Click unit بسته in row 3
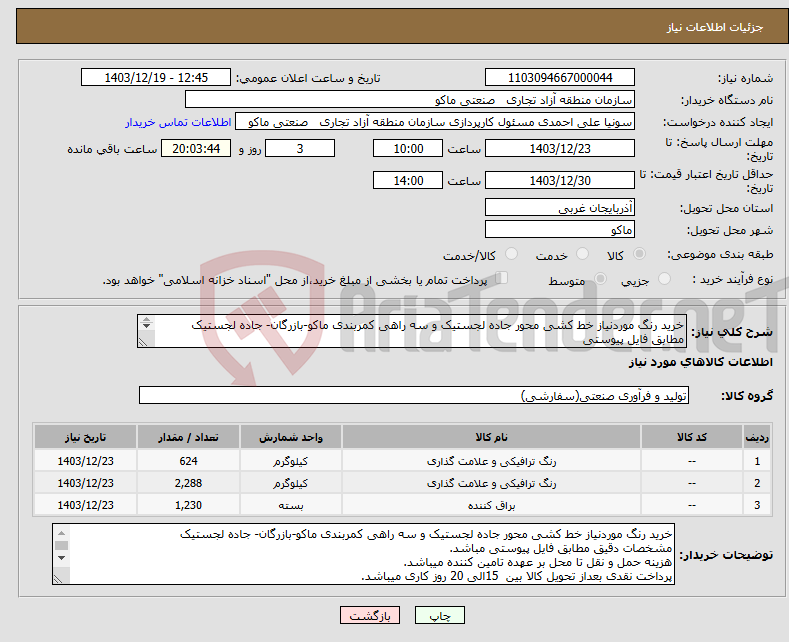The height and width of the screenshot is (642, 789). click(x=290, y=505)
